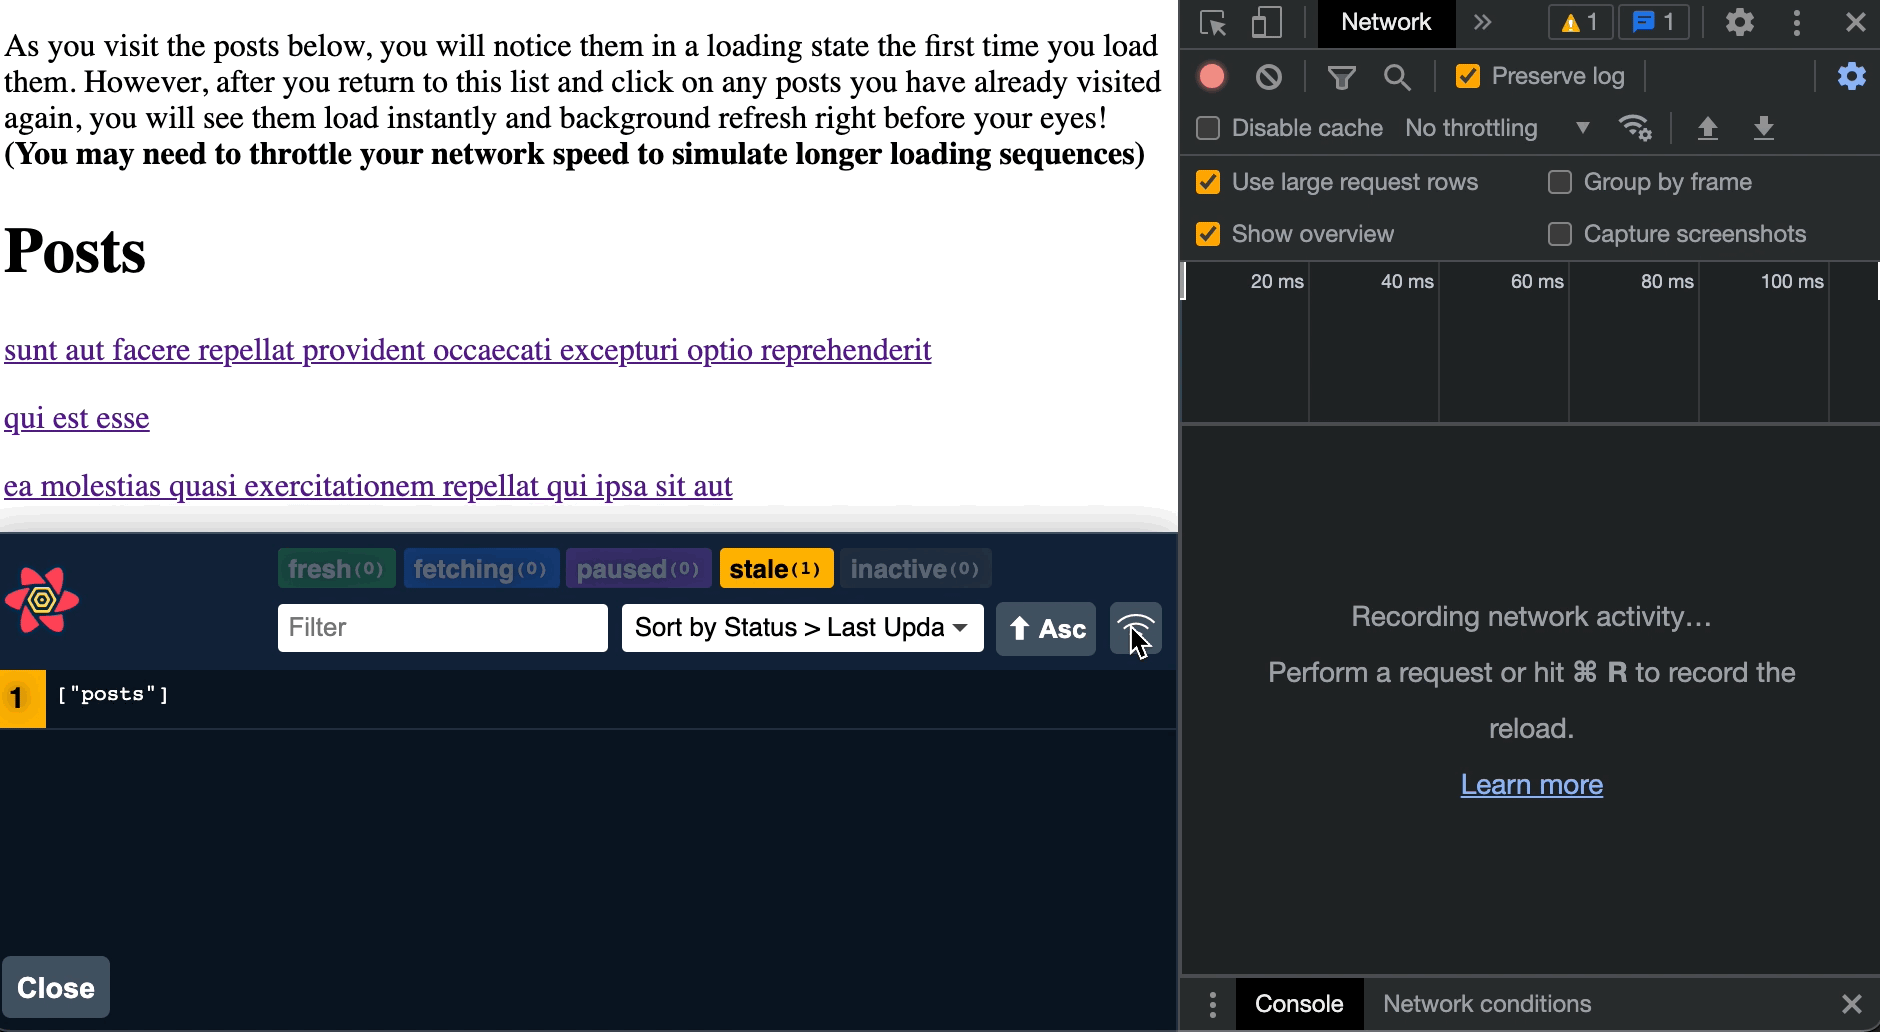Toggle the device toolbar icon
The height and width of the screenshot is (1032, 1880).
coord(1266,23)
